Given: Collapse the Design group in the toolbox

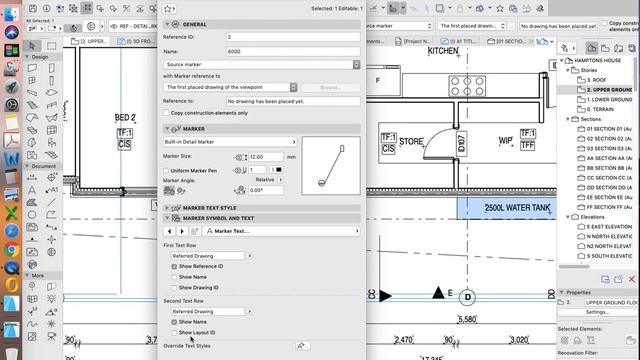Looking at the screenshot, I should (27, 57).
